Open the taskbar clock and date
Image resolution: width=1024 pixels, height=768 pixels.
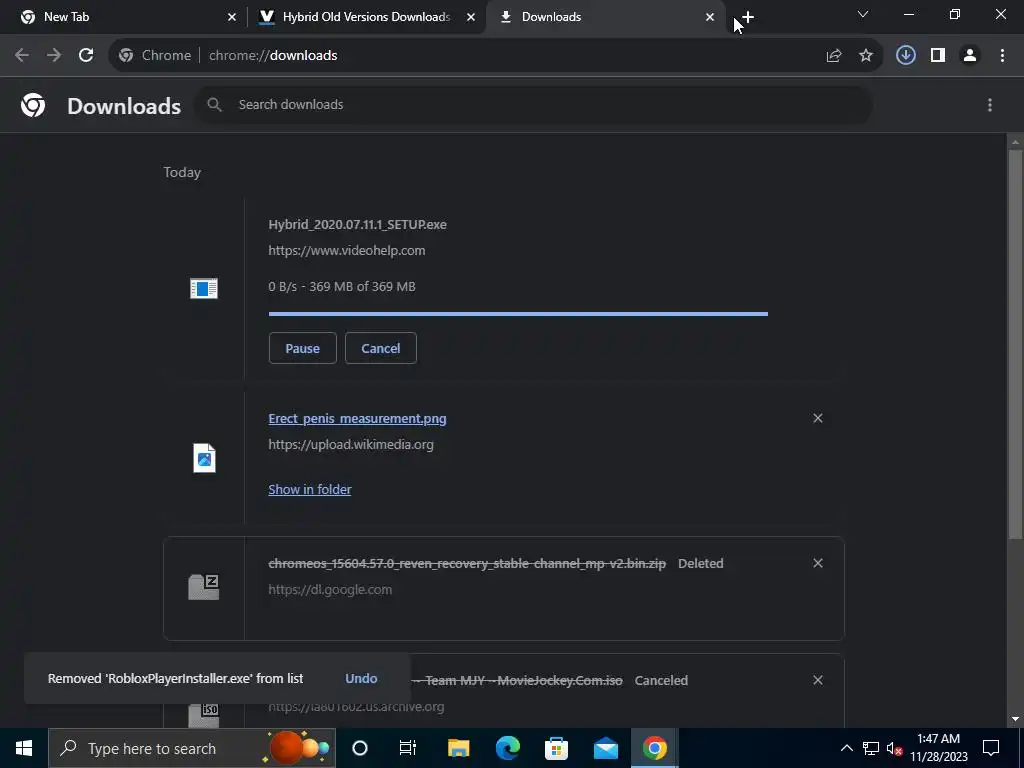coord(938,748)
